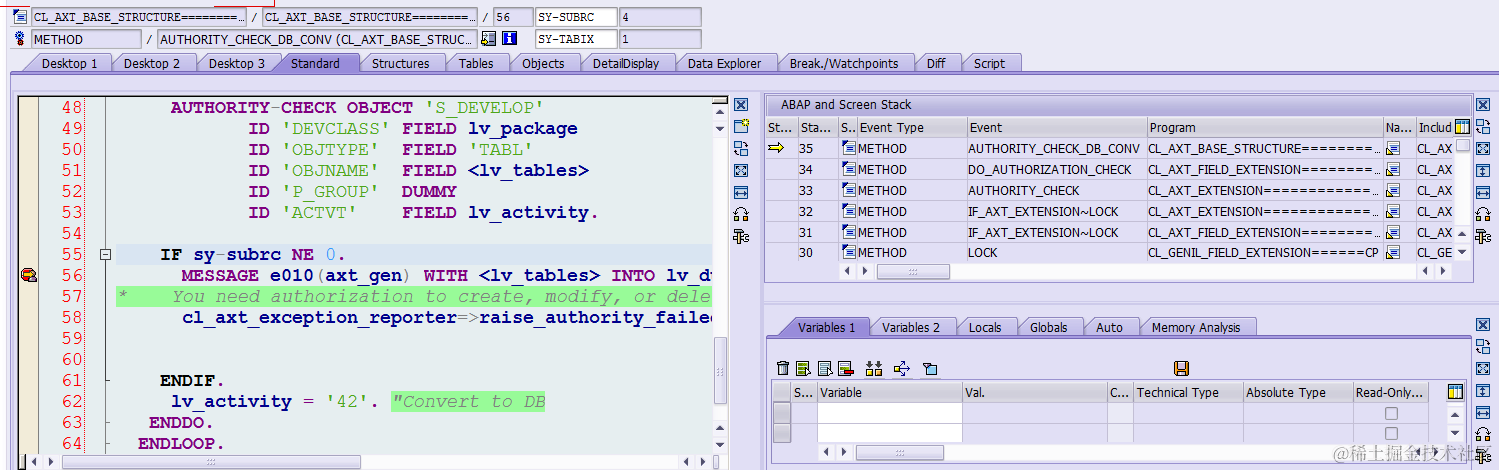This screenshot has width=1499, height=470.
Task: Go to the Break./Watchpoints tab
Action: tap(844, 63)
